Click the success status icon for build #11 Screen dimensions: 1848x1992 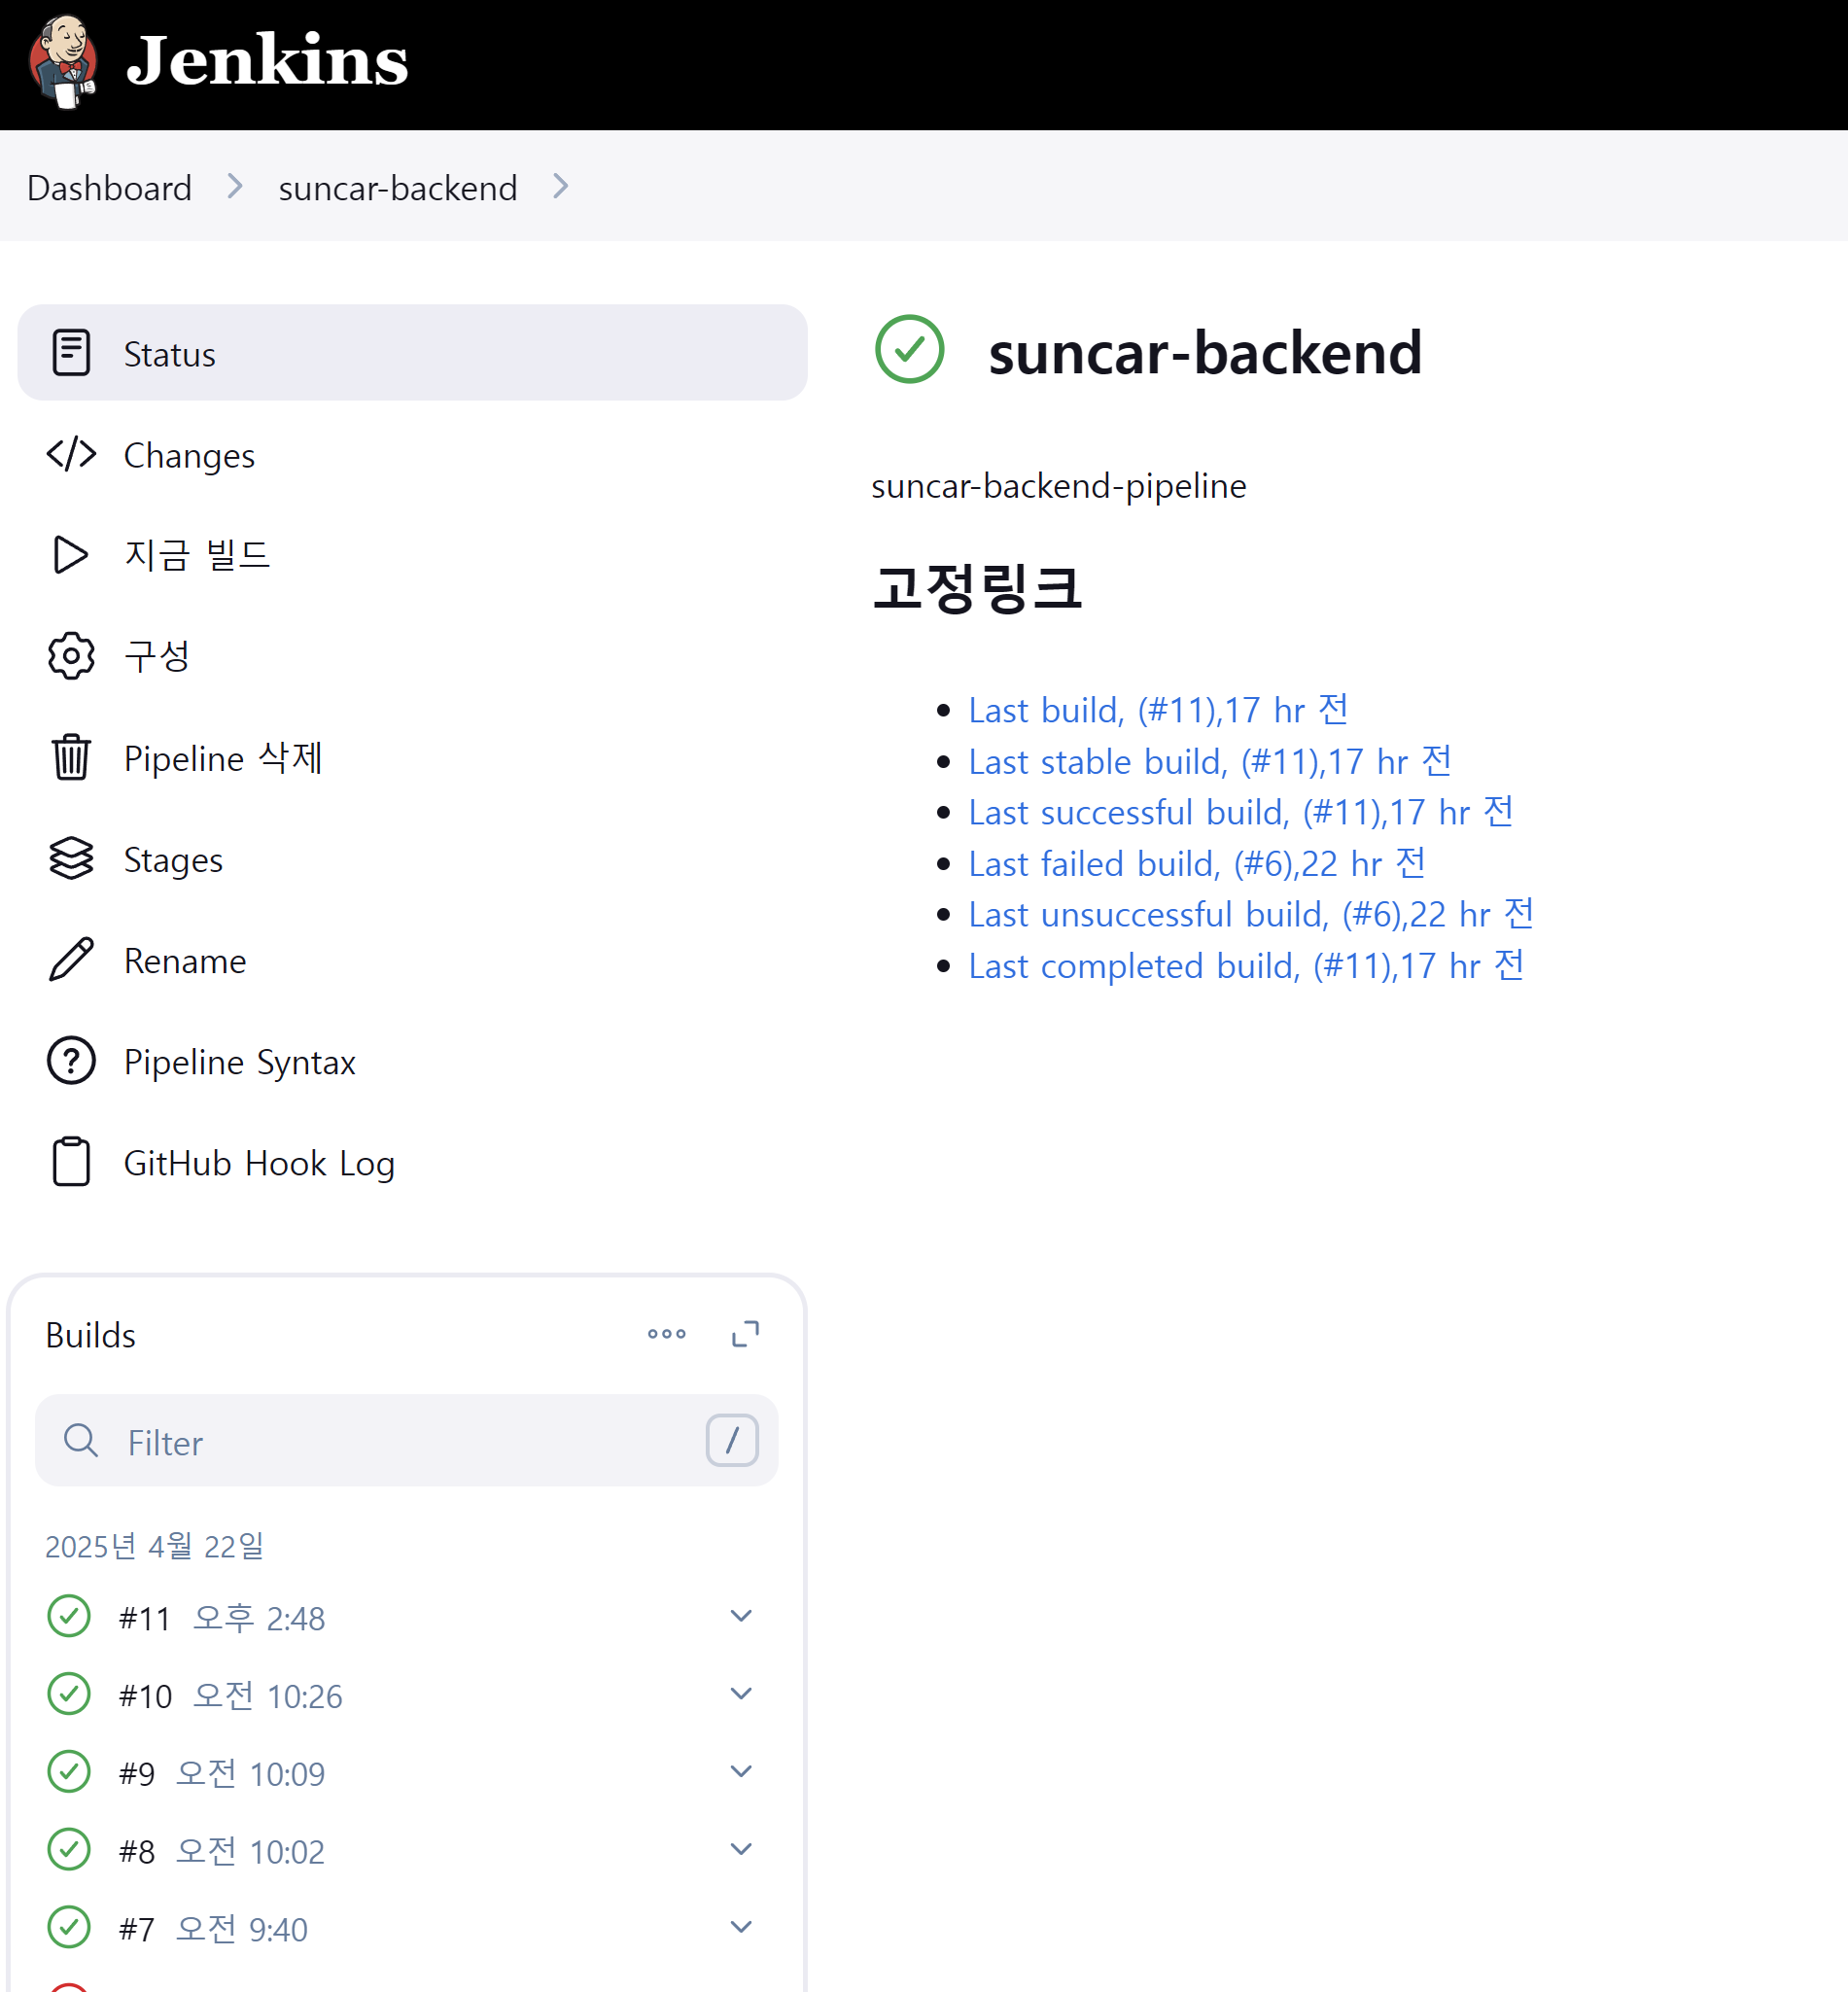pyautogui.click(x=69, y=1616)
